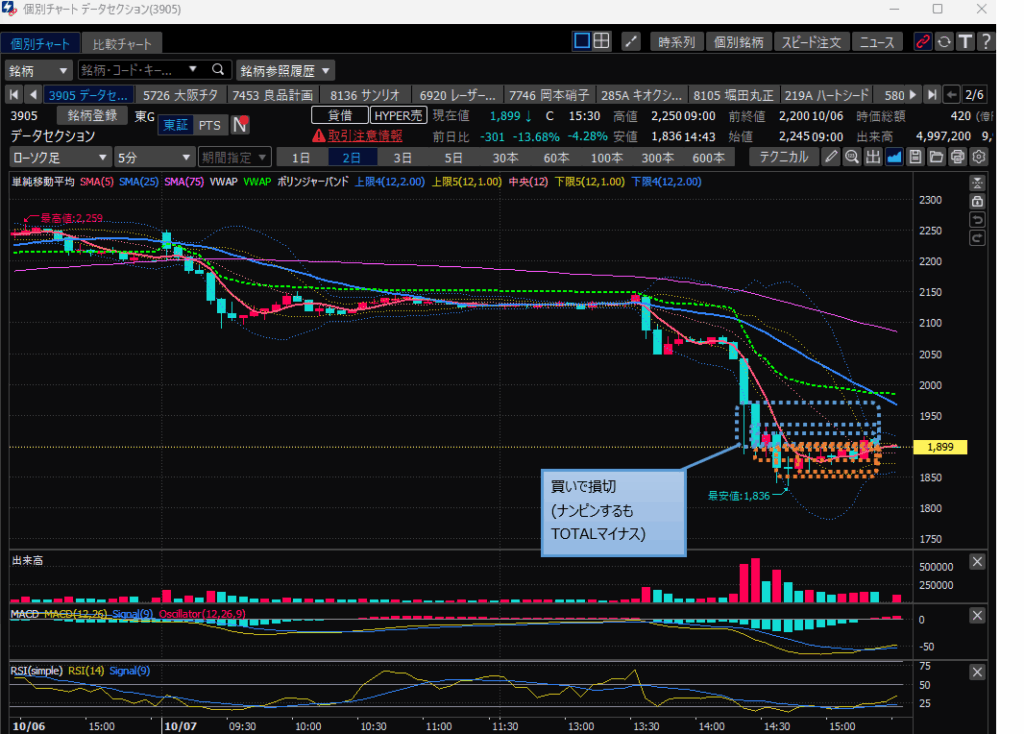
Task: Switch to the 比較チャート tab
Action: [123, 44]
